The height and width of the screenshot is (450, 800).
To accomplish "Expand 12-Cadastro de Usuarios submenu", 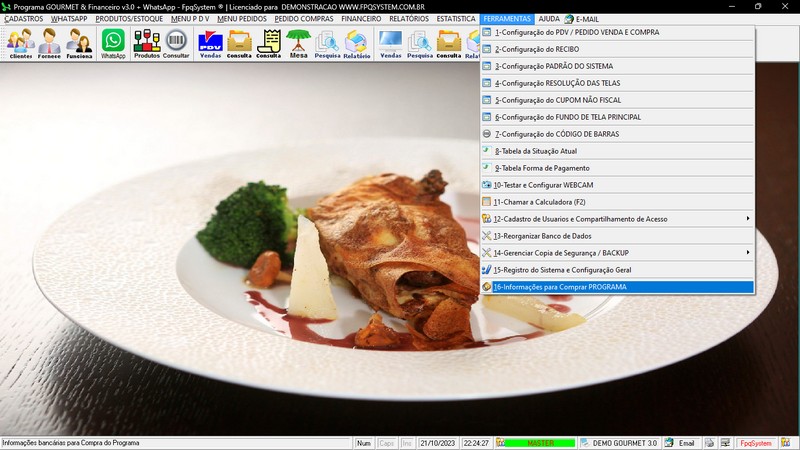I will 617,219.
